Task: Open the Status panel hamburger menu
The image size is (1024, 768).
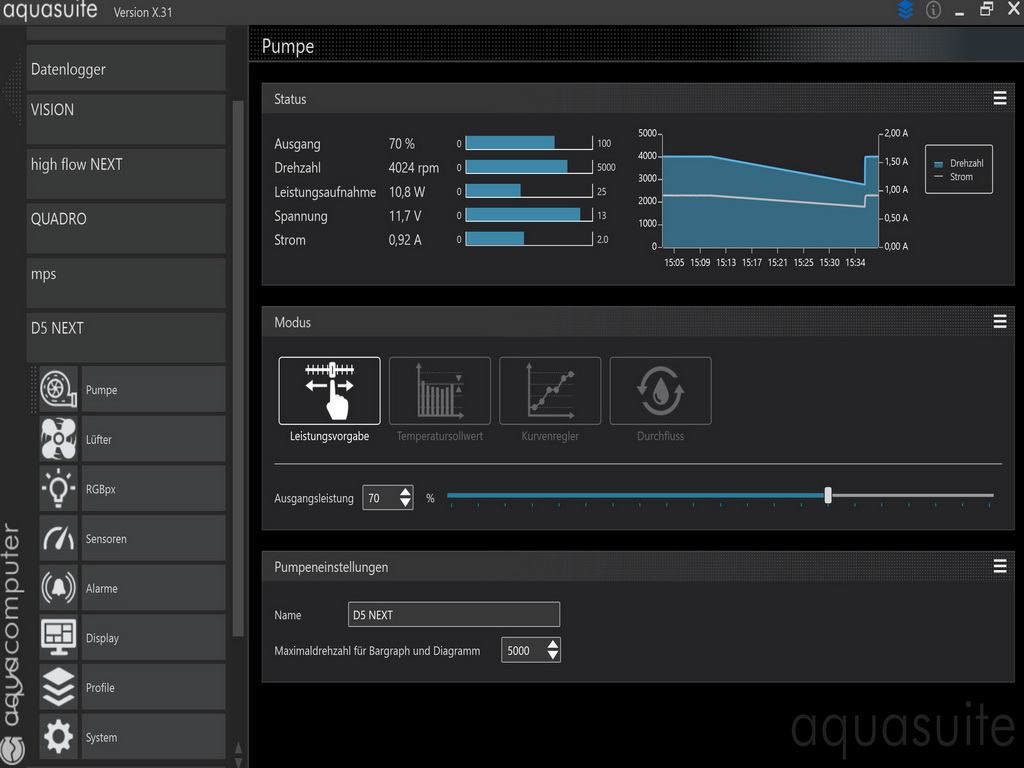Action: pyautogui.click(x=1000, y=98)
